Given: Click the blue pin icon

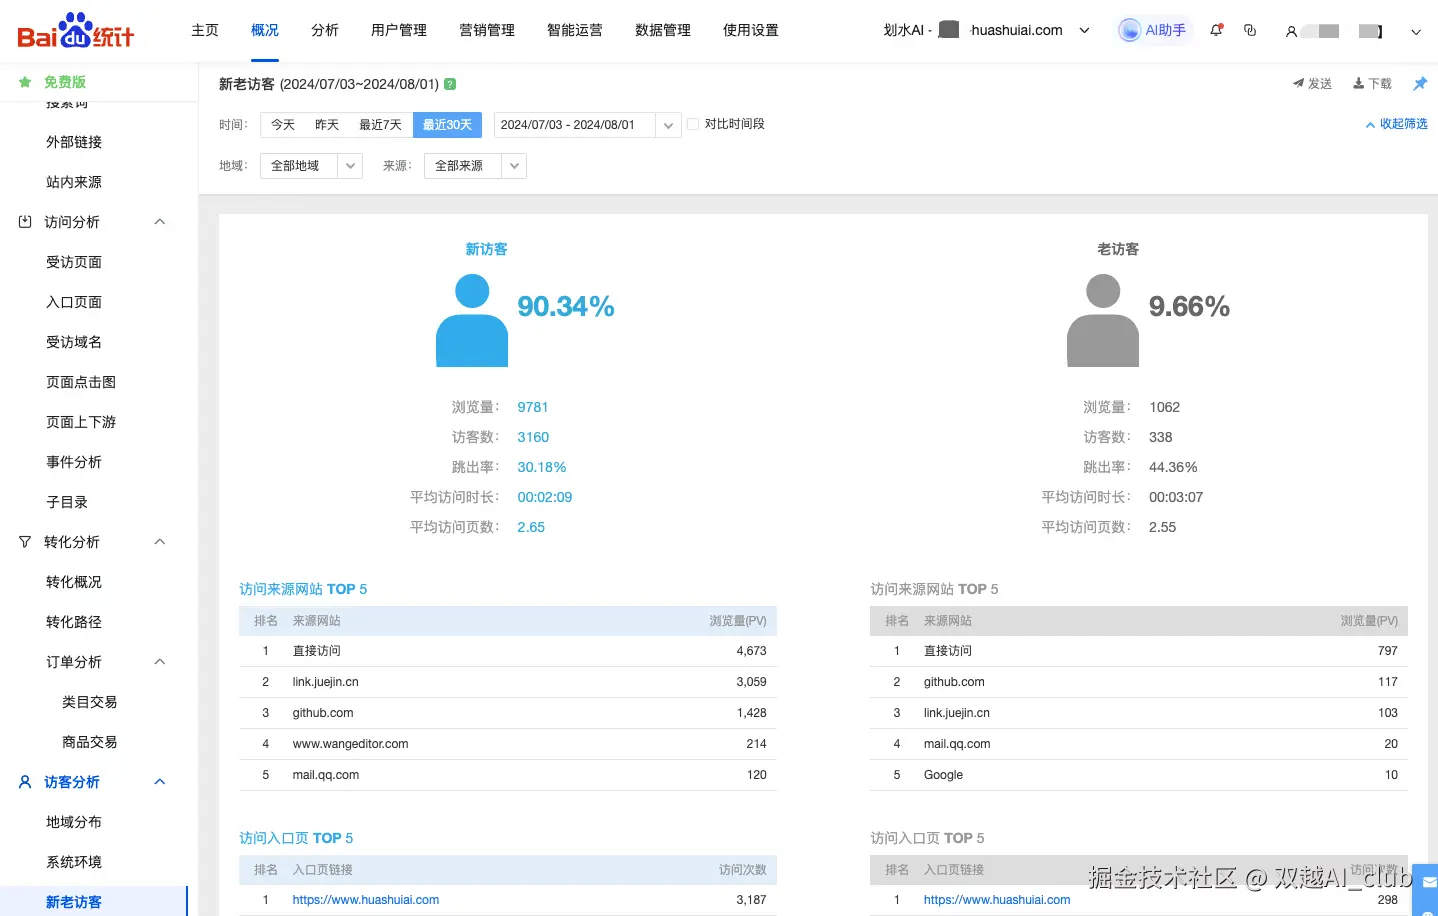Looking at the screenshot, I should [x=1419, y=84].
